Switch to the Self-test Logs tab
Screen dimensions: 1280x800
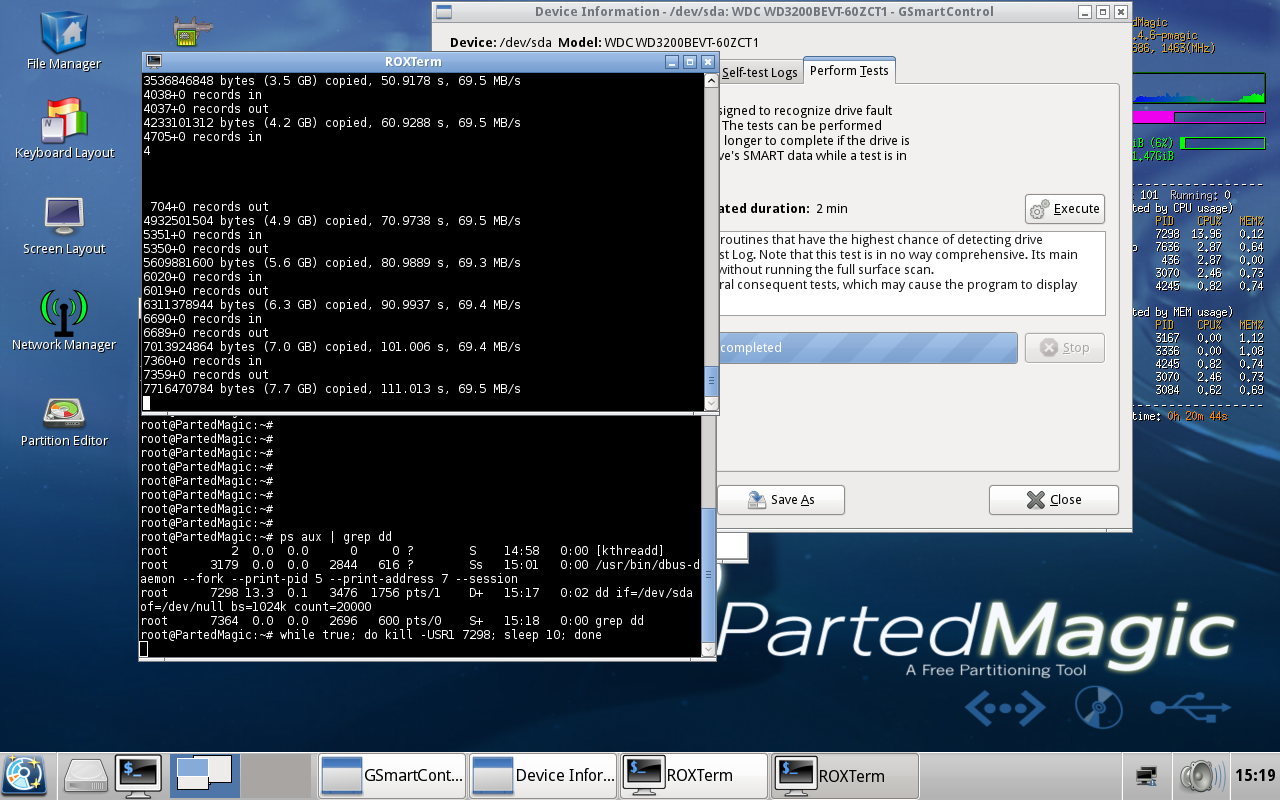759,72
